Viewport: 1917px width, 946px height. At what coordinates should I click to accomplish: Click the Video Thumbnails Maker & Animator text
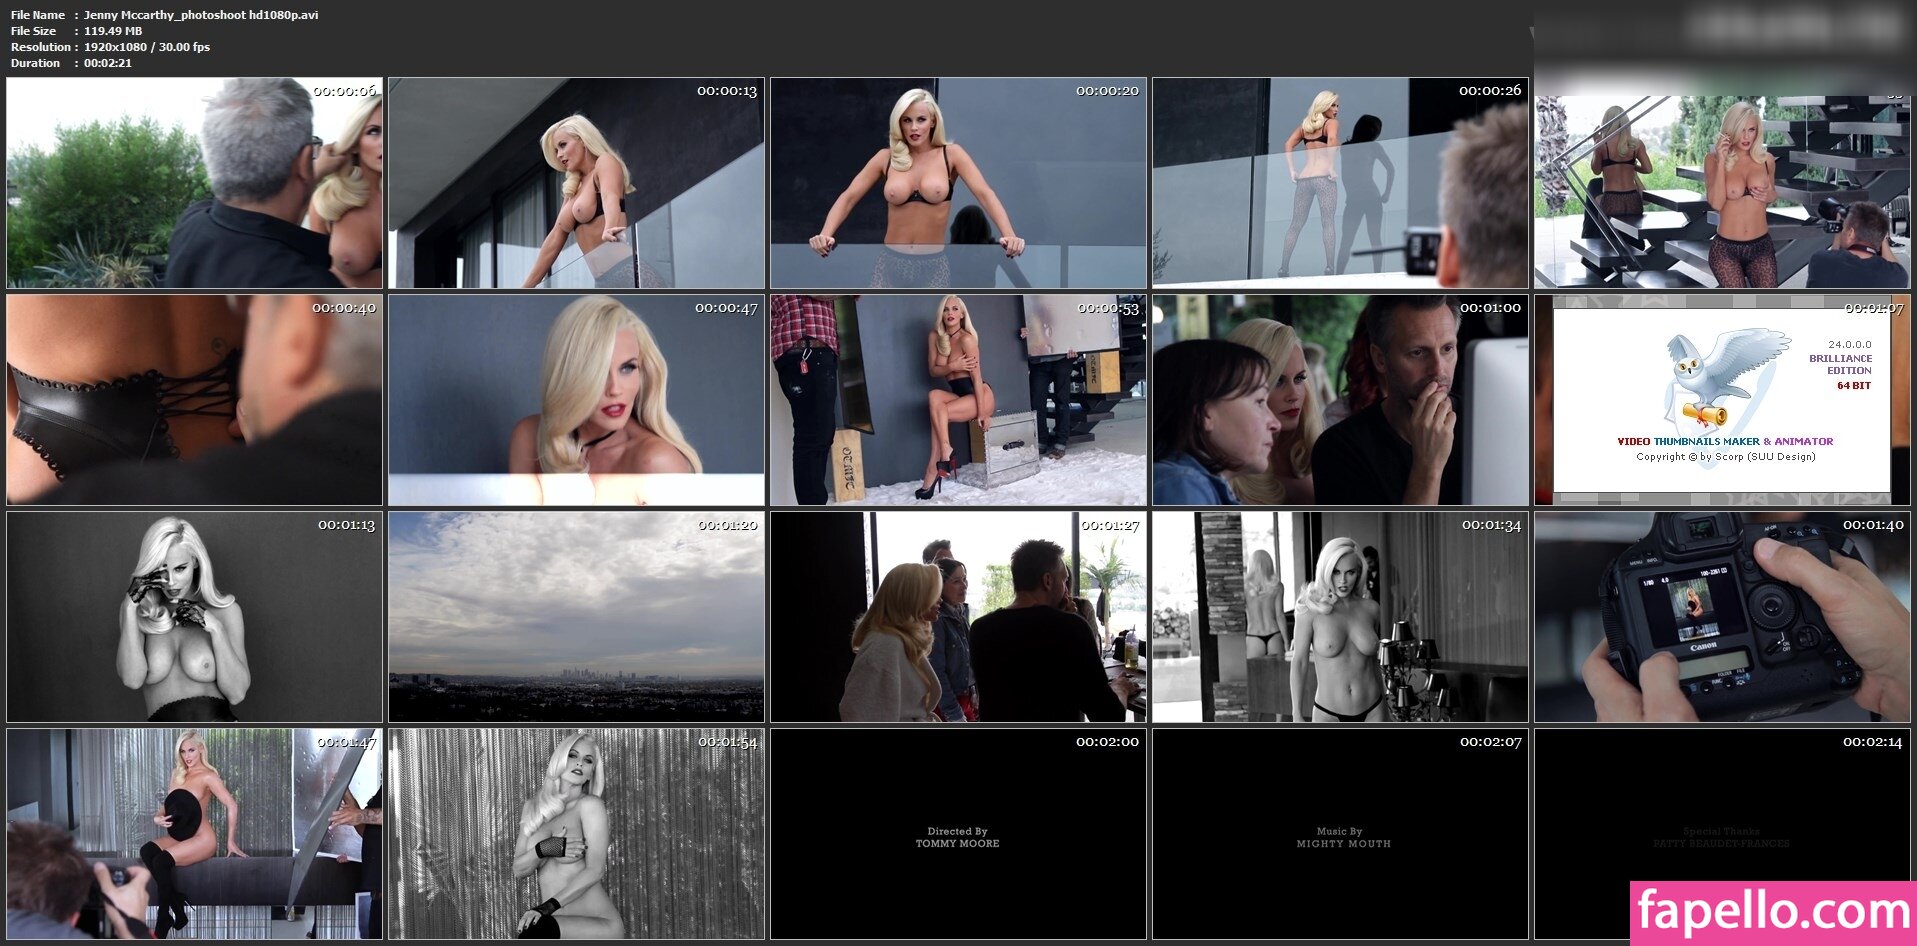coord(1725,441)
